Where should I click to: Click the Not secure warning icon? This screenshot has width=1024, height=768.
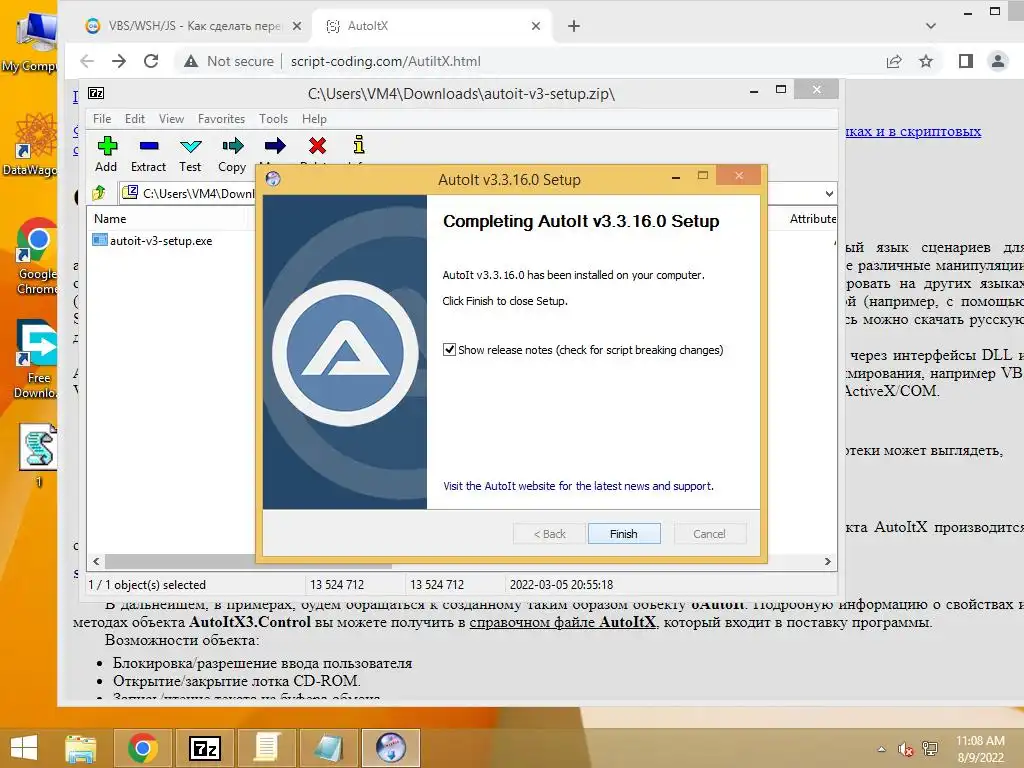(x=191, y=61)
